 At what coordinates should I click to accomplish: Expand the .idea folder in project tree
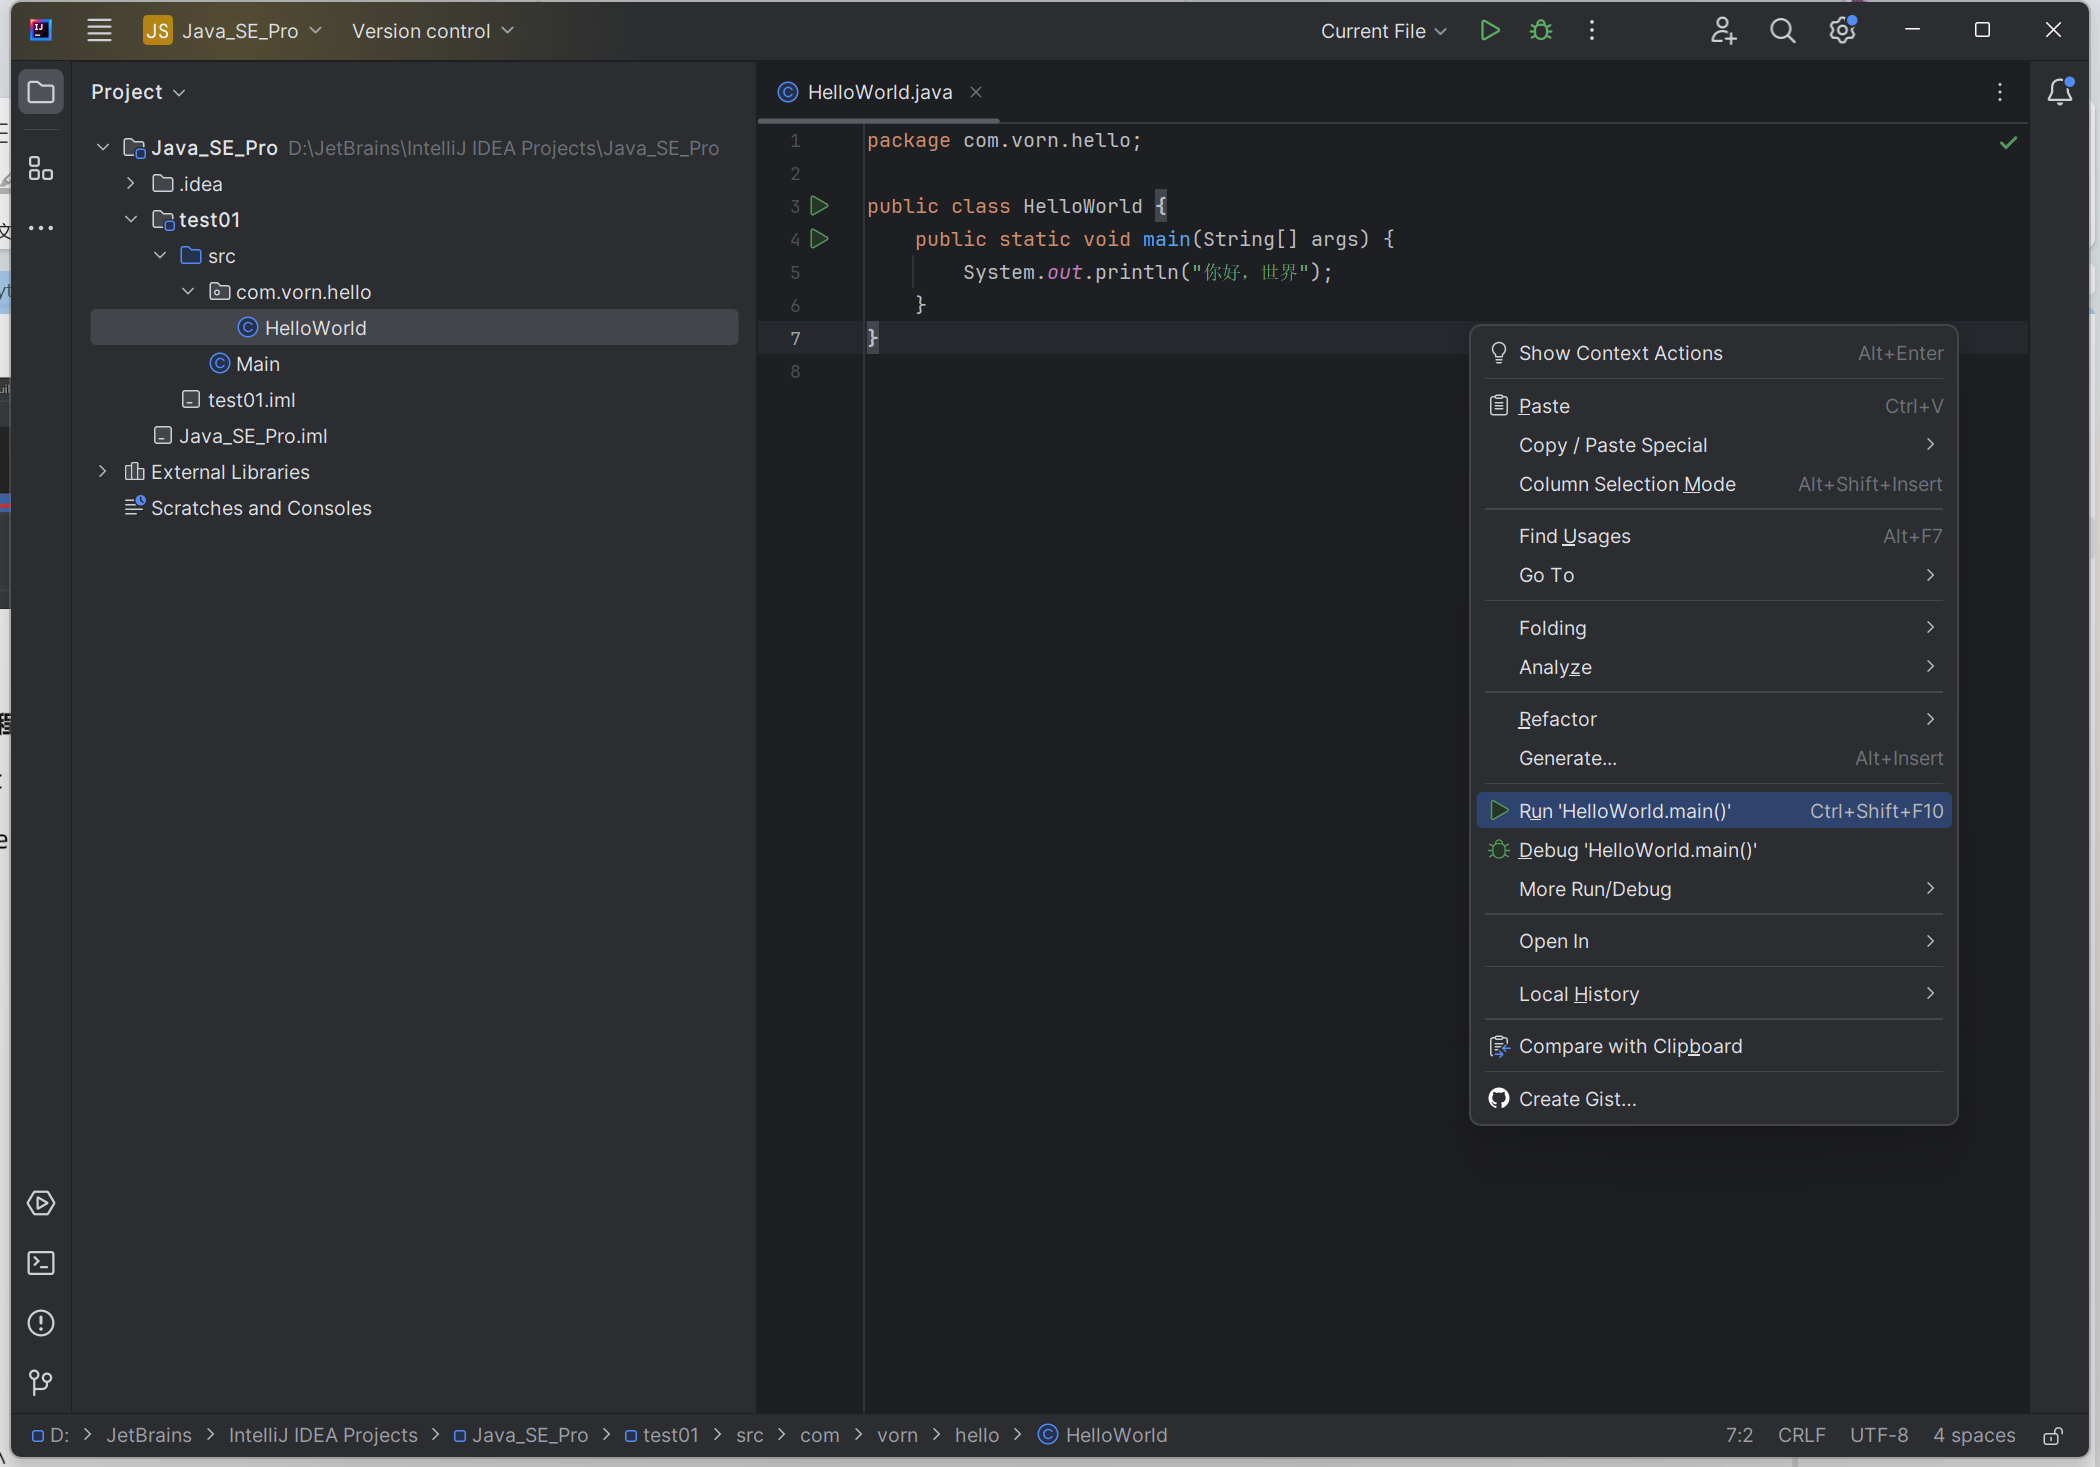coord(131,184)
